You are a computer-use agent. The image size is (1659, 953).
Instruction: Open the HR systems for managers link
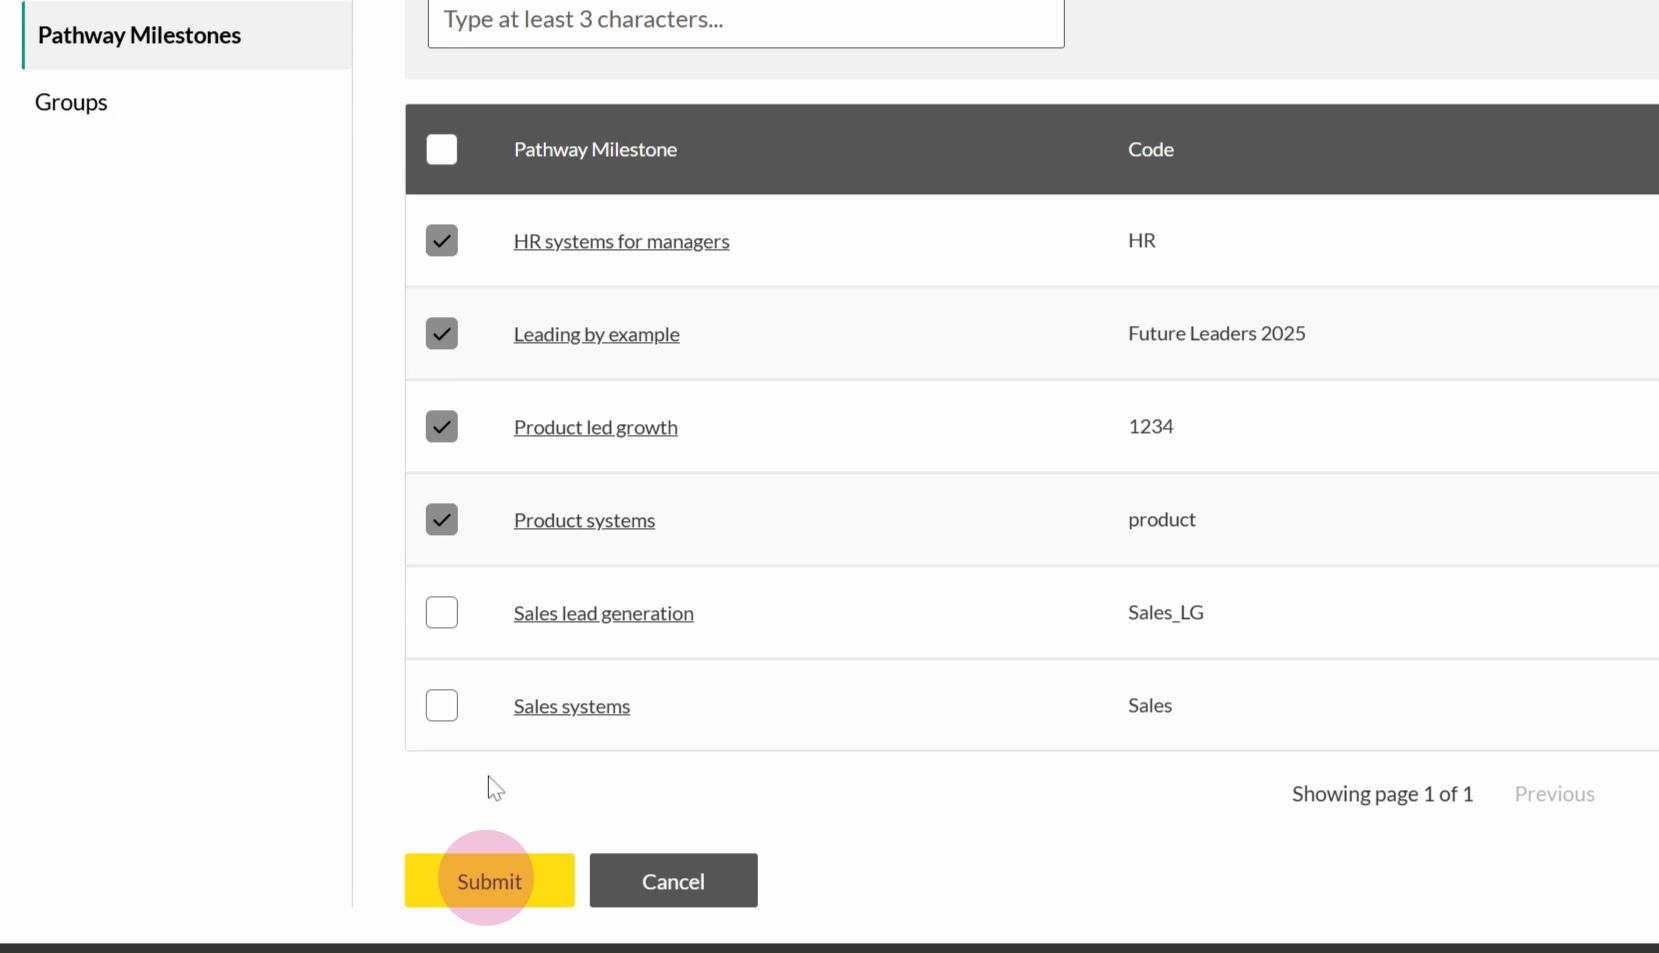click(x=621, y=241)
